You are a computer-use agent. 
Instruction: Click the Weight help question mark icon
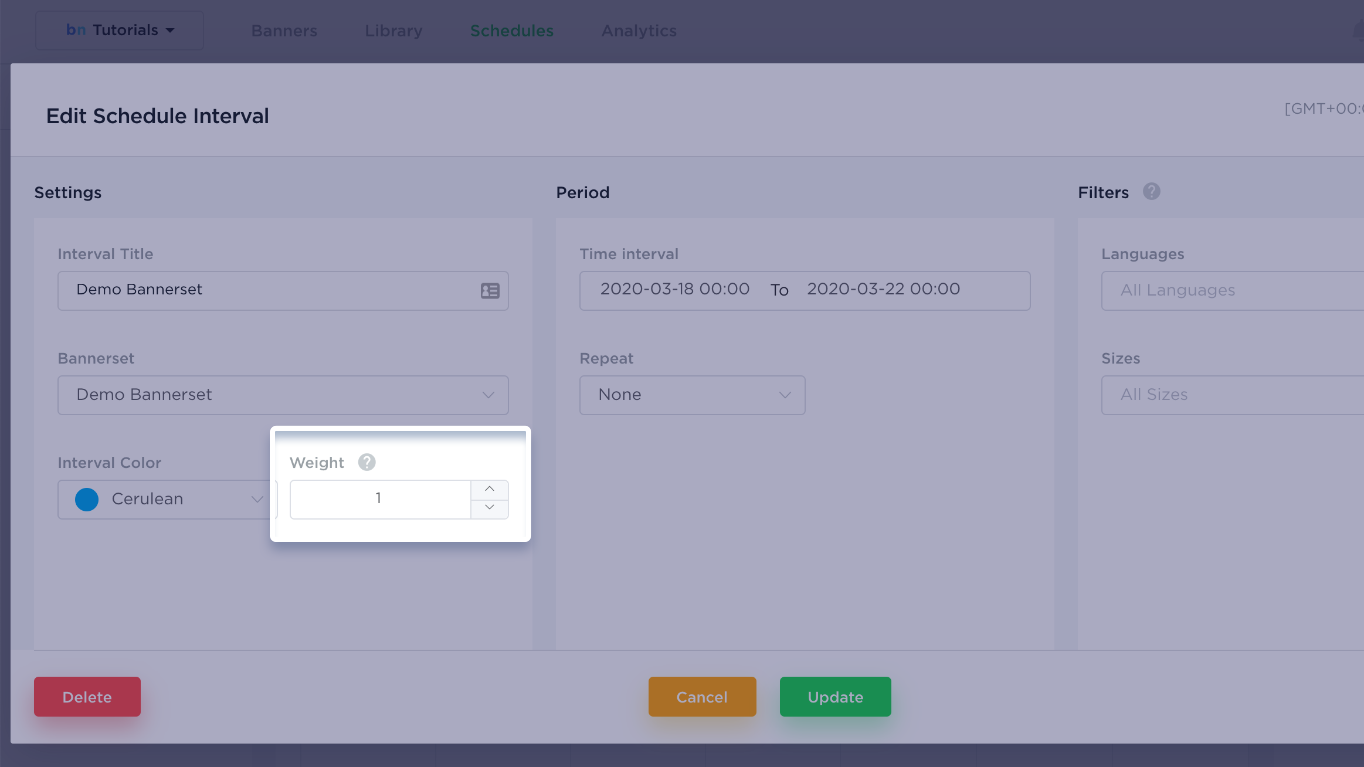click(x=367, y=462)
